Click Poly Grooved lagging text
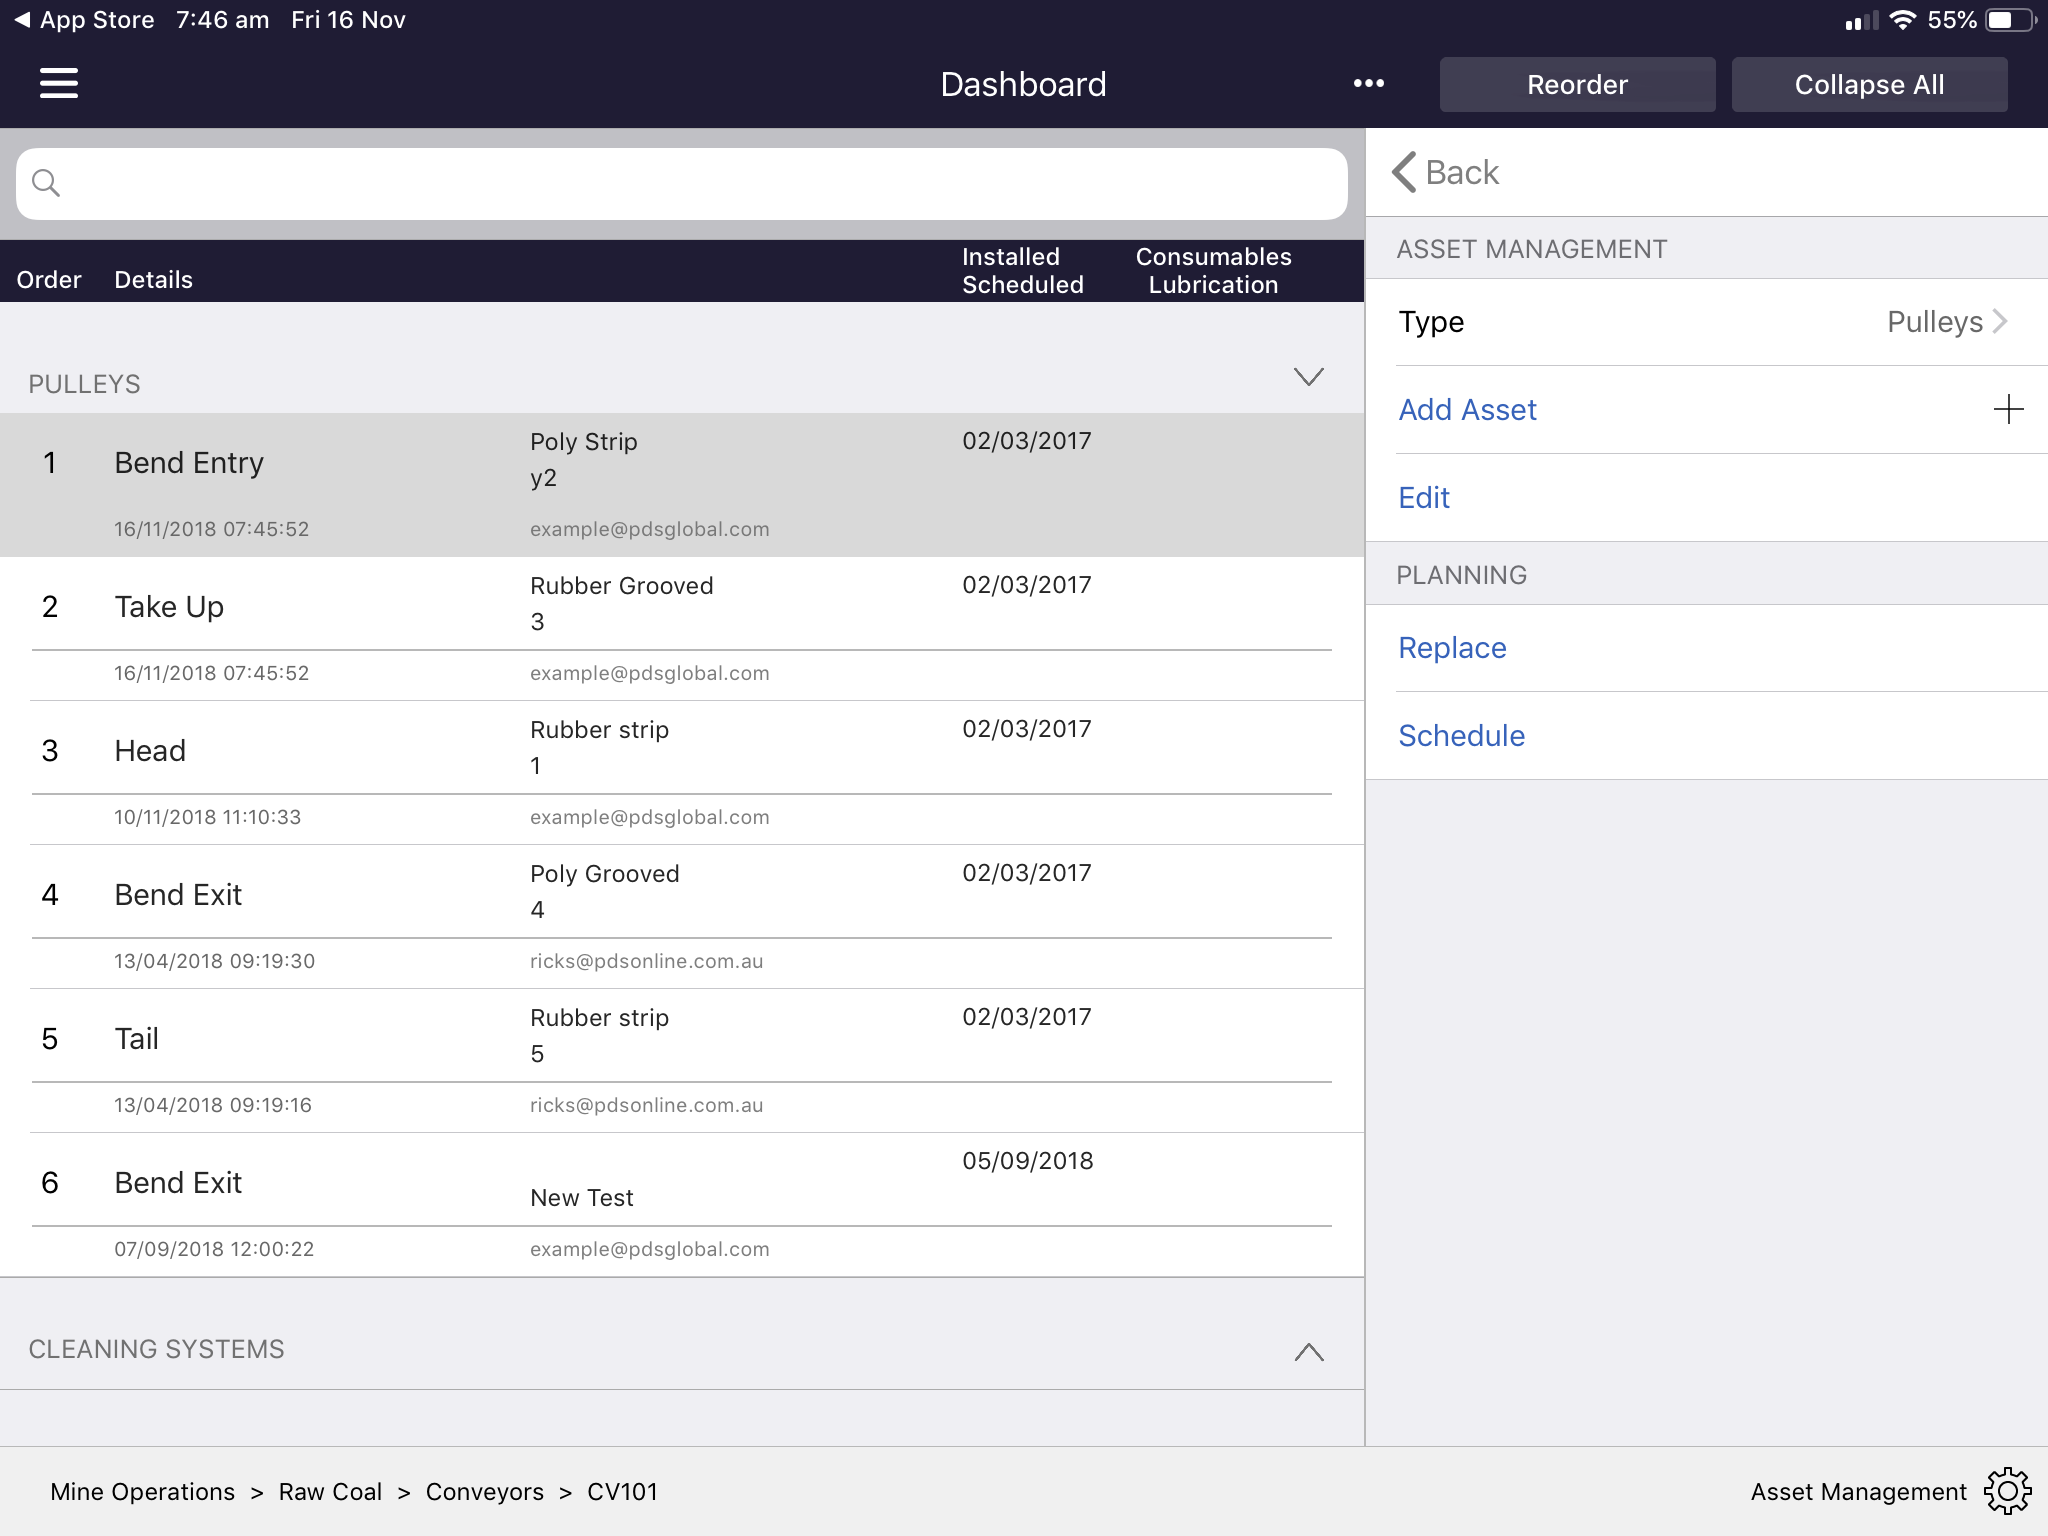The image size is (2048, 1536). point(604,874)
